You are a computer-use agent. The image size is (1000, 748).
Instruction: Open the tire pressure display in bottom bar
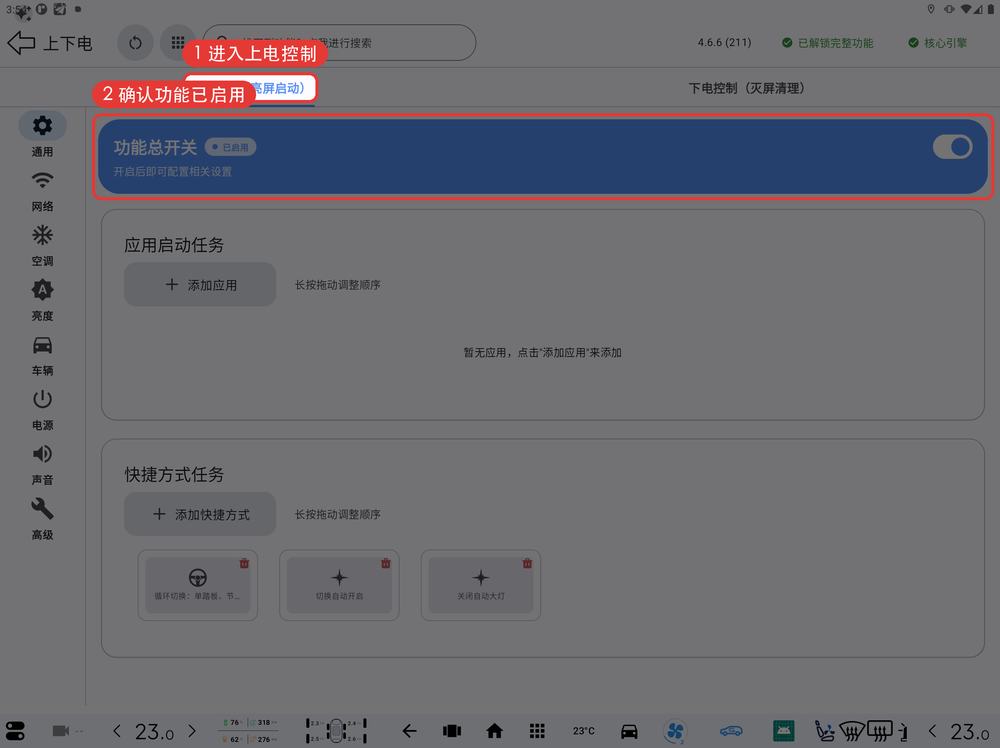click(x=336, y=731)
